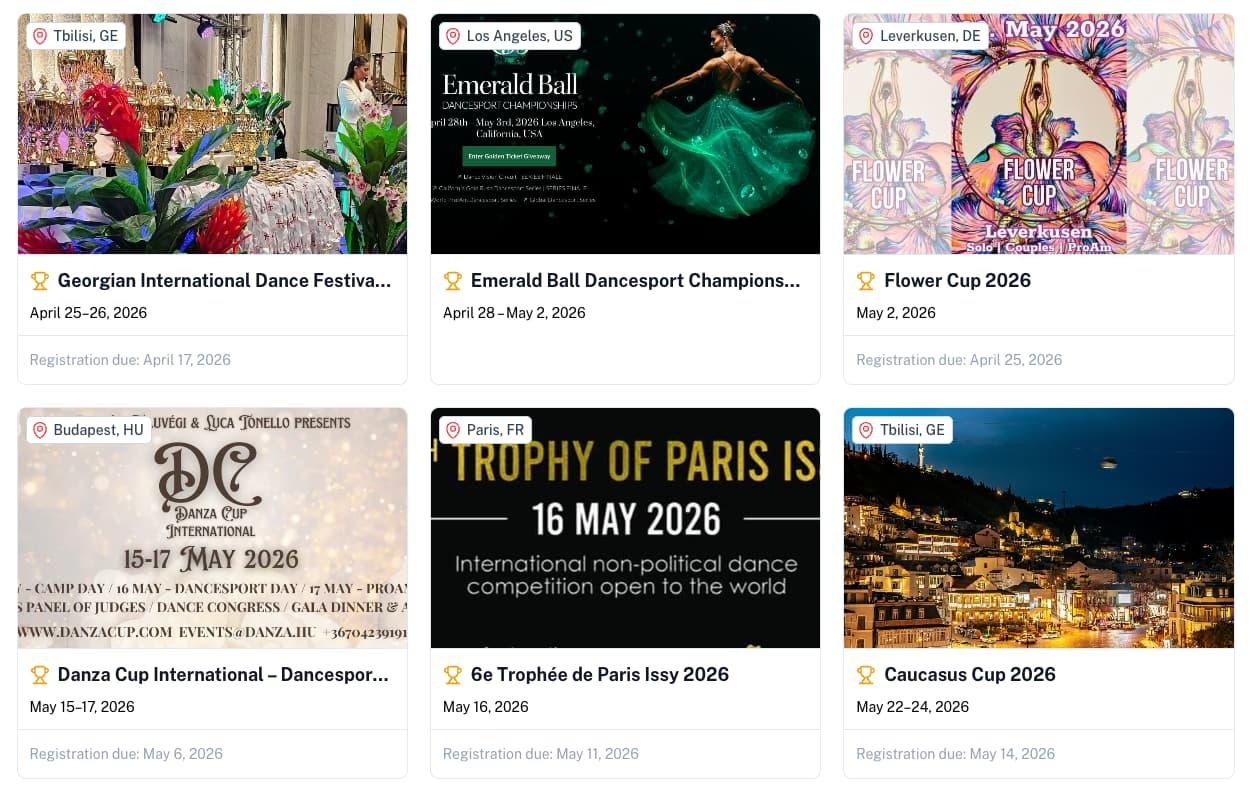Click the Registration due April 17, 2026 text
This screenshot has width=1250, height=791.
[x=130, y=360]
